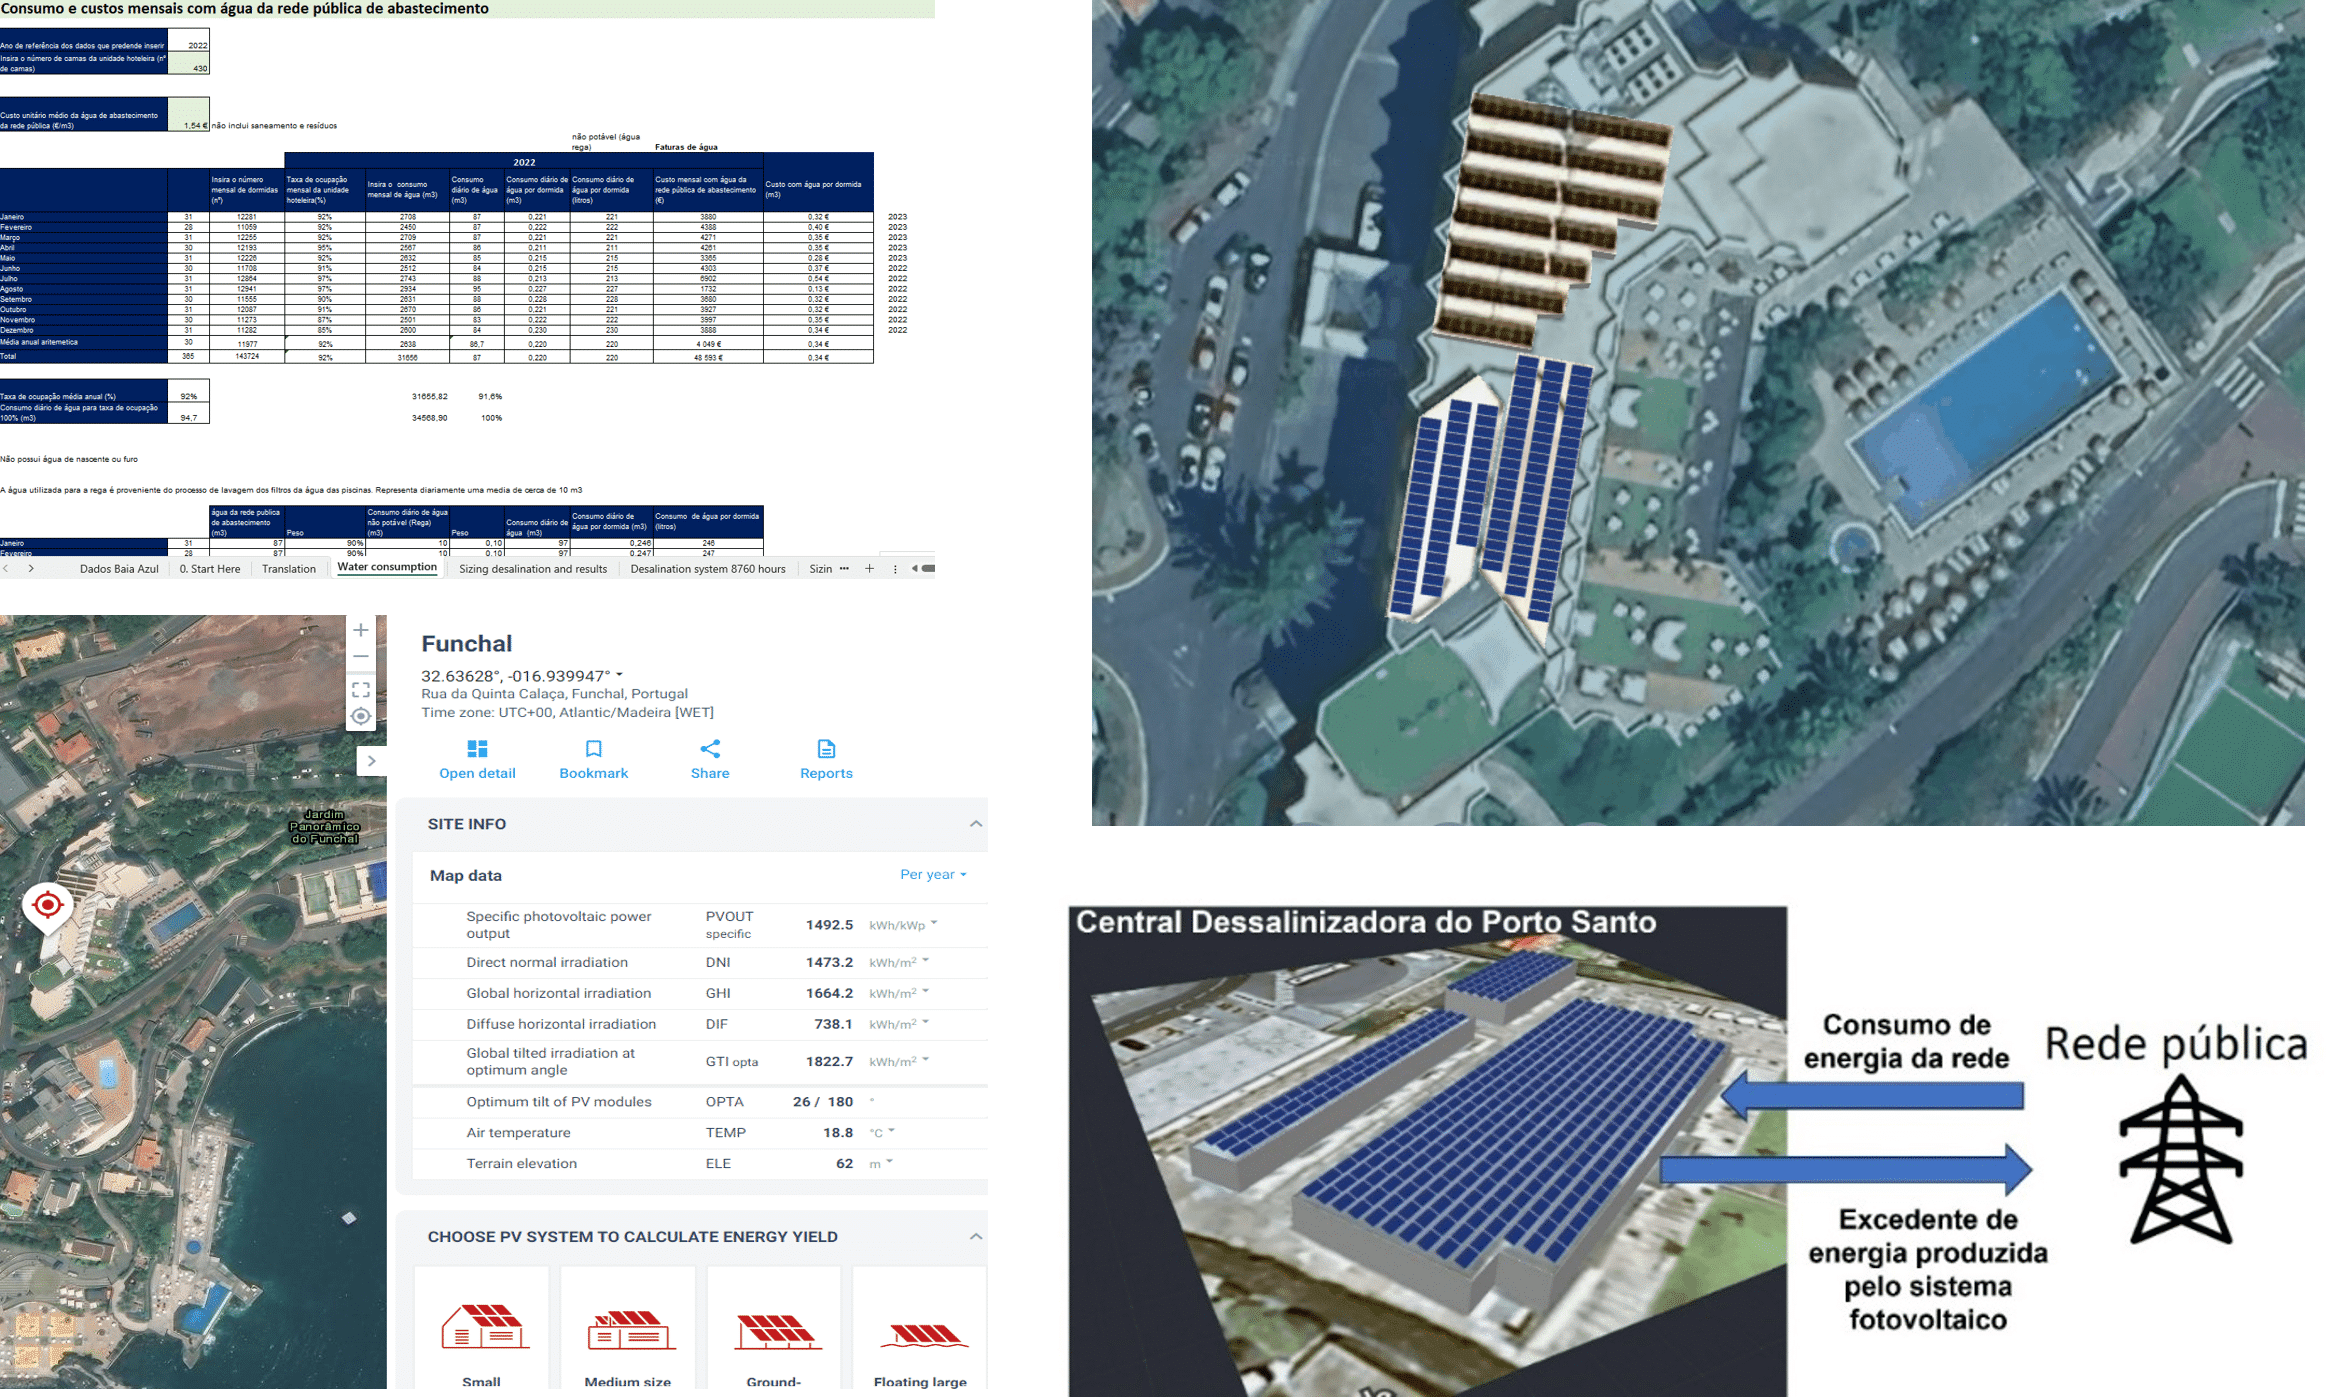The image size is (2339, 1397).
Task: Collapse the SITE INFO section
Action: [x=975, y=824]
